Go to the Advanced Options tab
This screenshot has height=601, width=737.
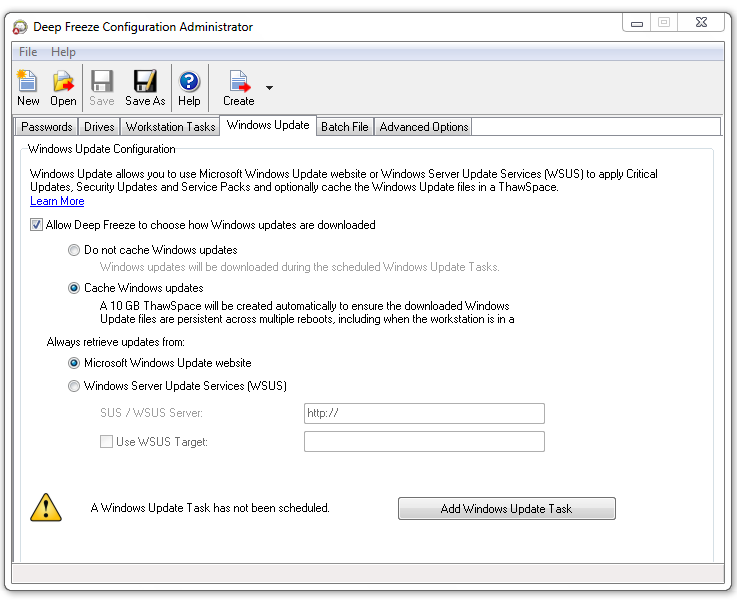[423, 127]
